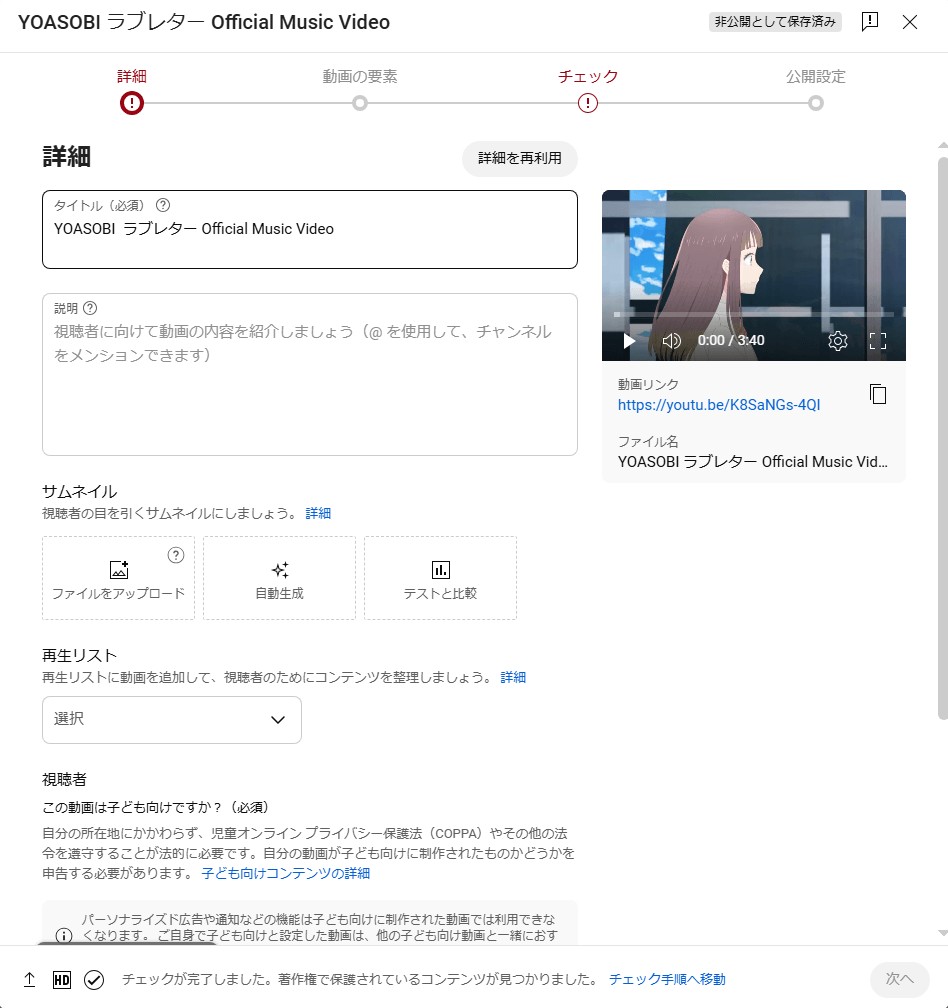Viewport: 948px width, 1008px height.
Task: Expand the playlist 選択 dropdown
Action: coord(172,720)
